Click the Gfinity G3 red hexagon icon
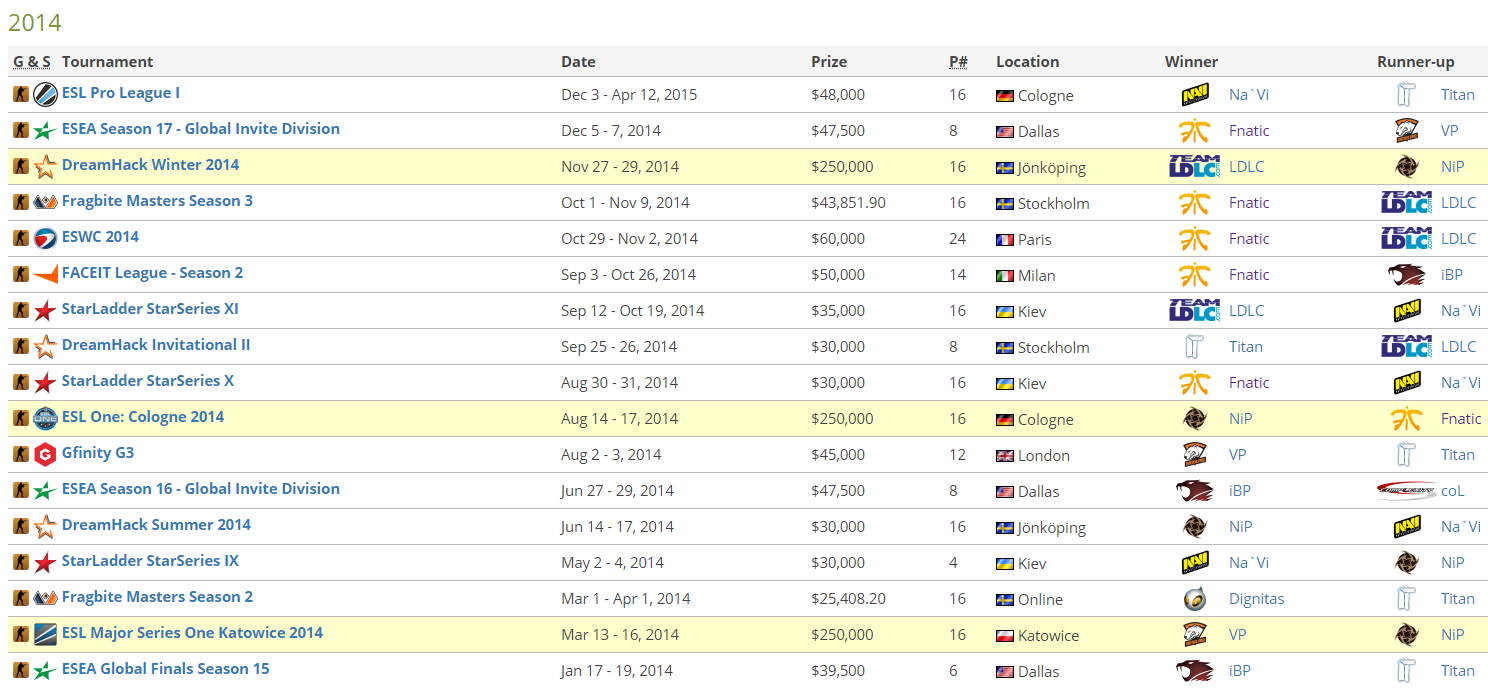This screenshot has width=1488, height=688. click(x=45, y=455)
